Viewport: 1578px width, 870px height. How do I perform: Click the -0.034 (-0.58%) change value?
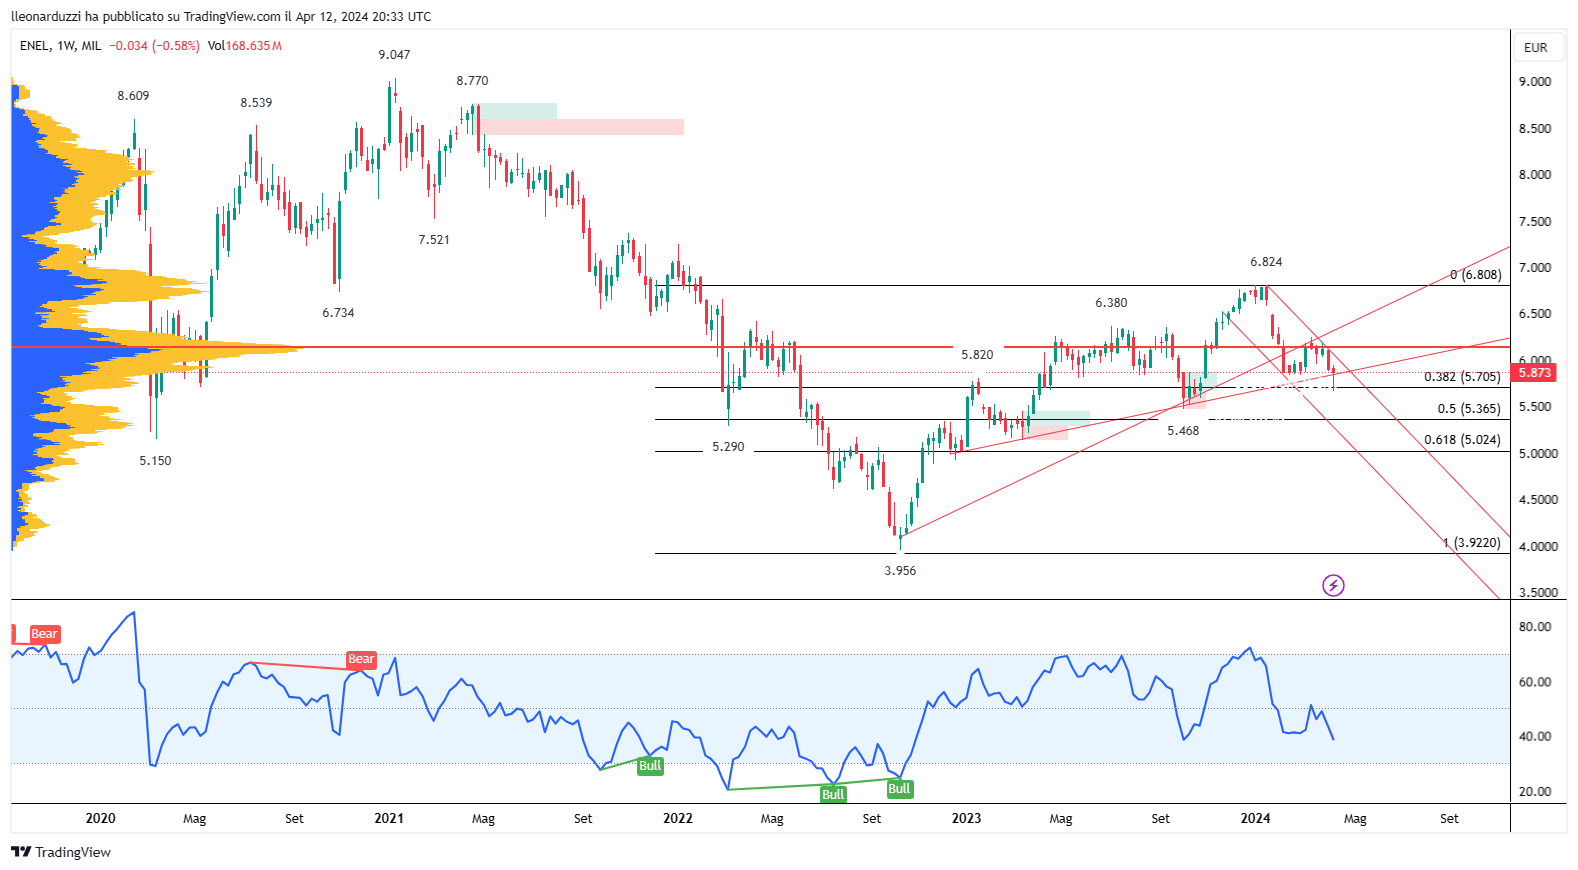coord(154,46)
